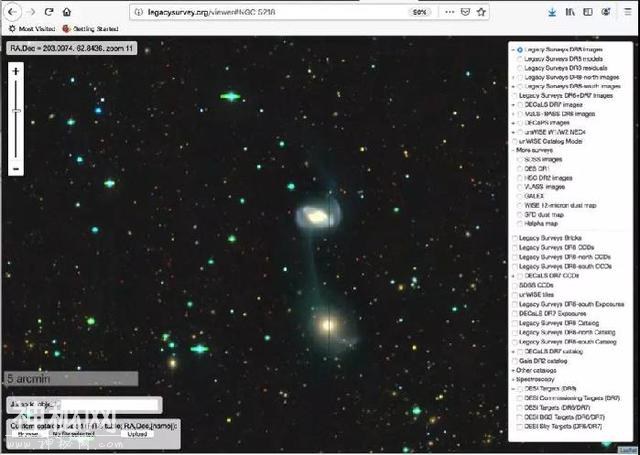Reload the page with the refresh icon
Viewport: 640px width, 455px height.
point(48,11)
